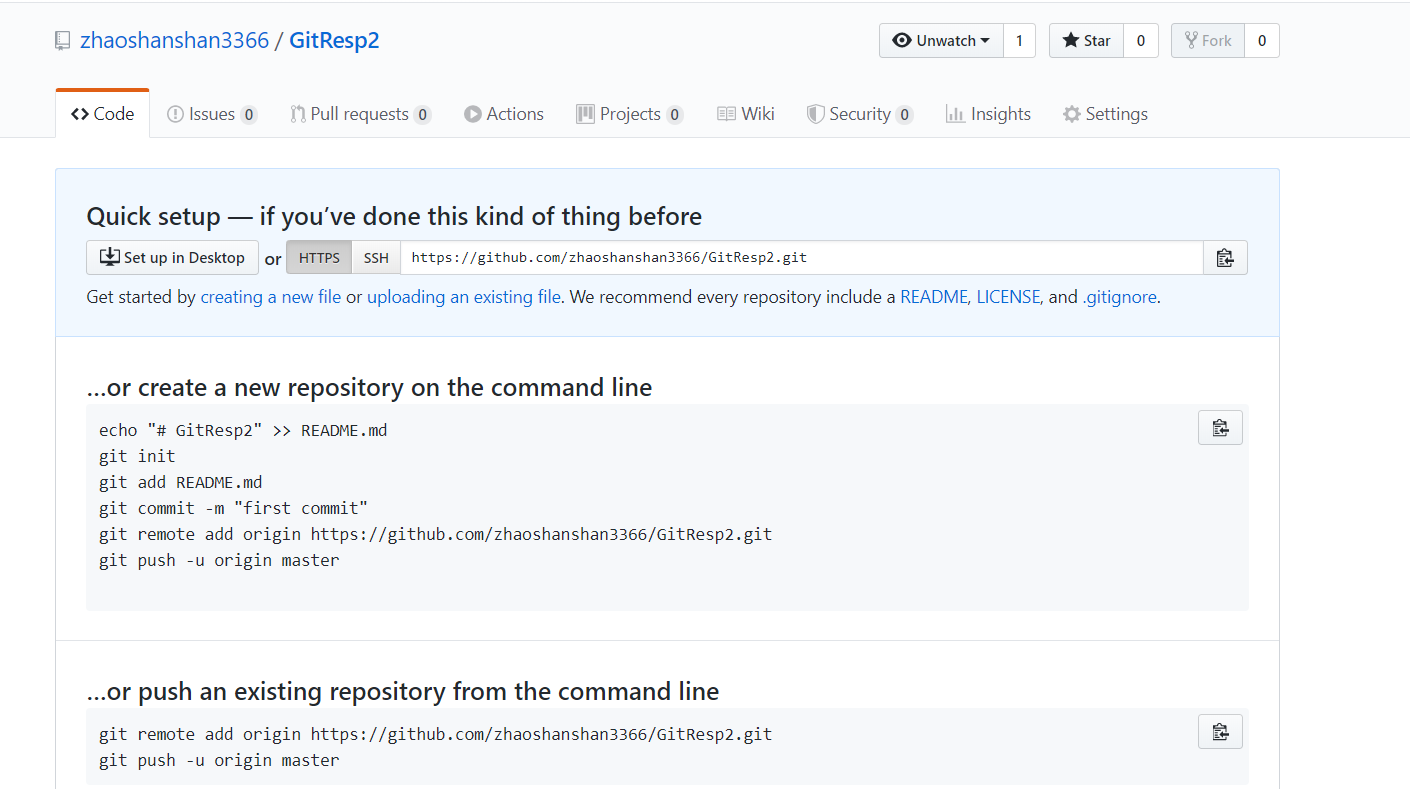View the Security tab
Screen dimensions: 1410x789
coord(859,114)
